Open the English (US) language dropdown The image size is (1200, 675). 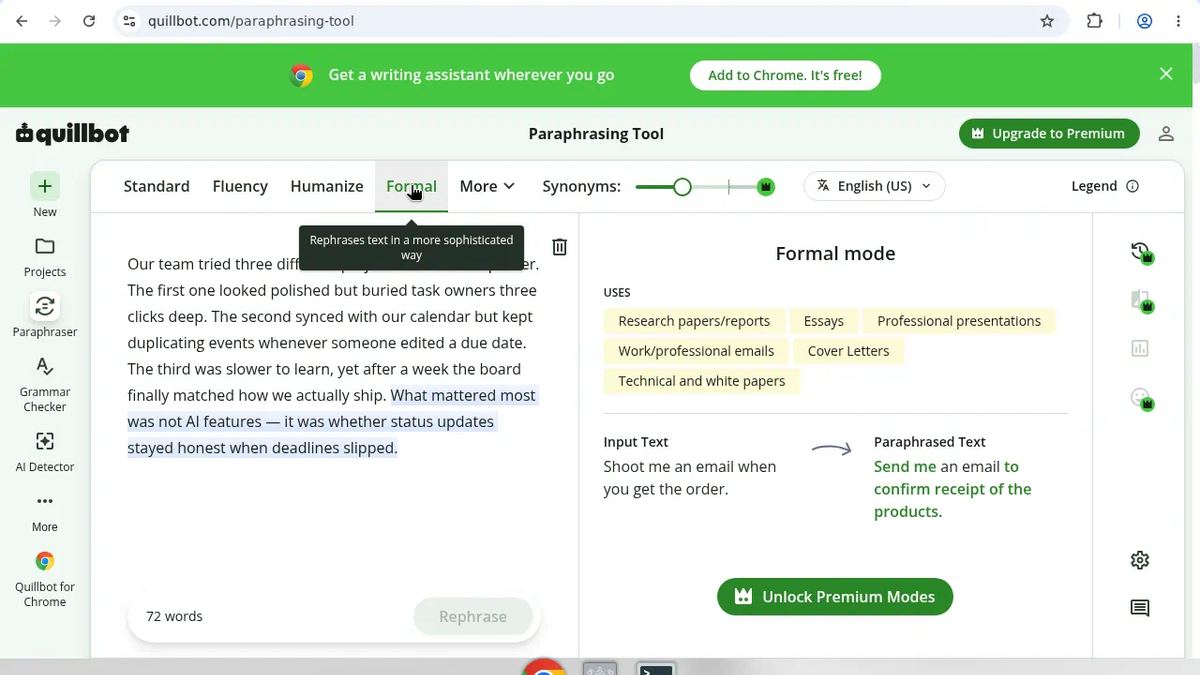pyautogui.click(x=874, y=186)
